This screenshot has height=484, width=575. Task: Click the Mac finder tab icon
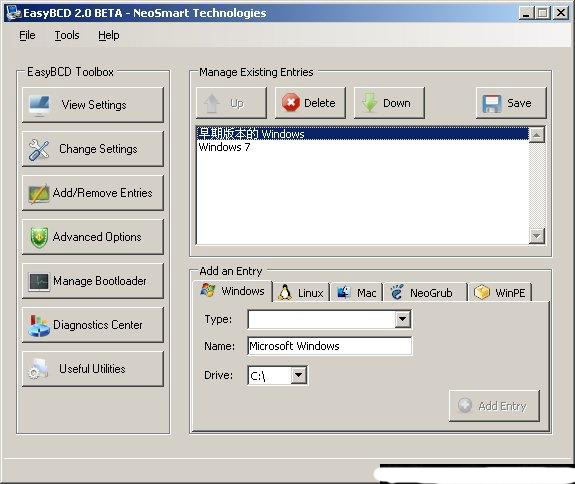point(344,293)
